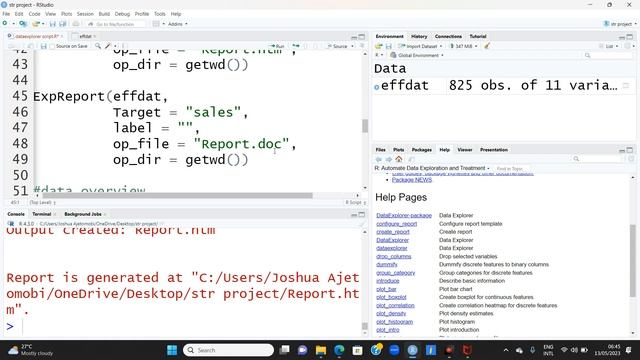Open new file dropdown arrow

pyautogui.click(x=13, y=24)
